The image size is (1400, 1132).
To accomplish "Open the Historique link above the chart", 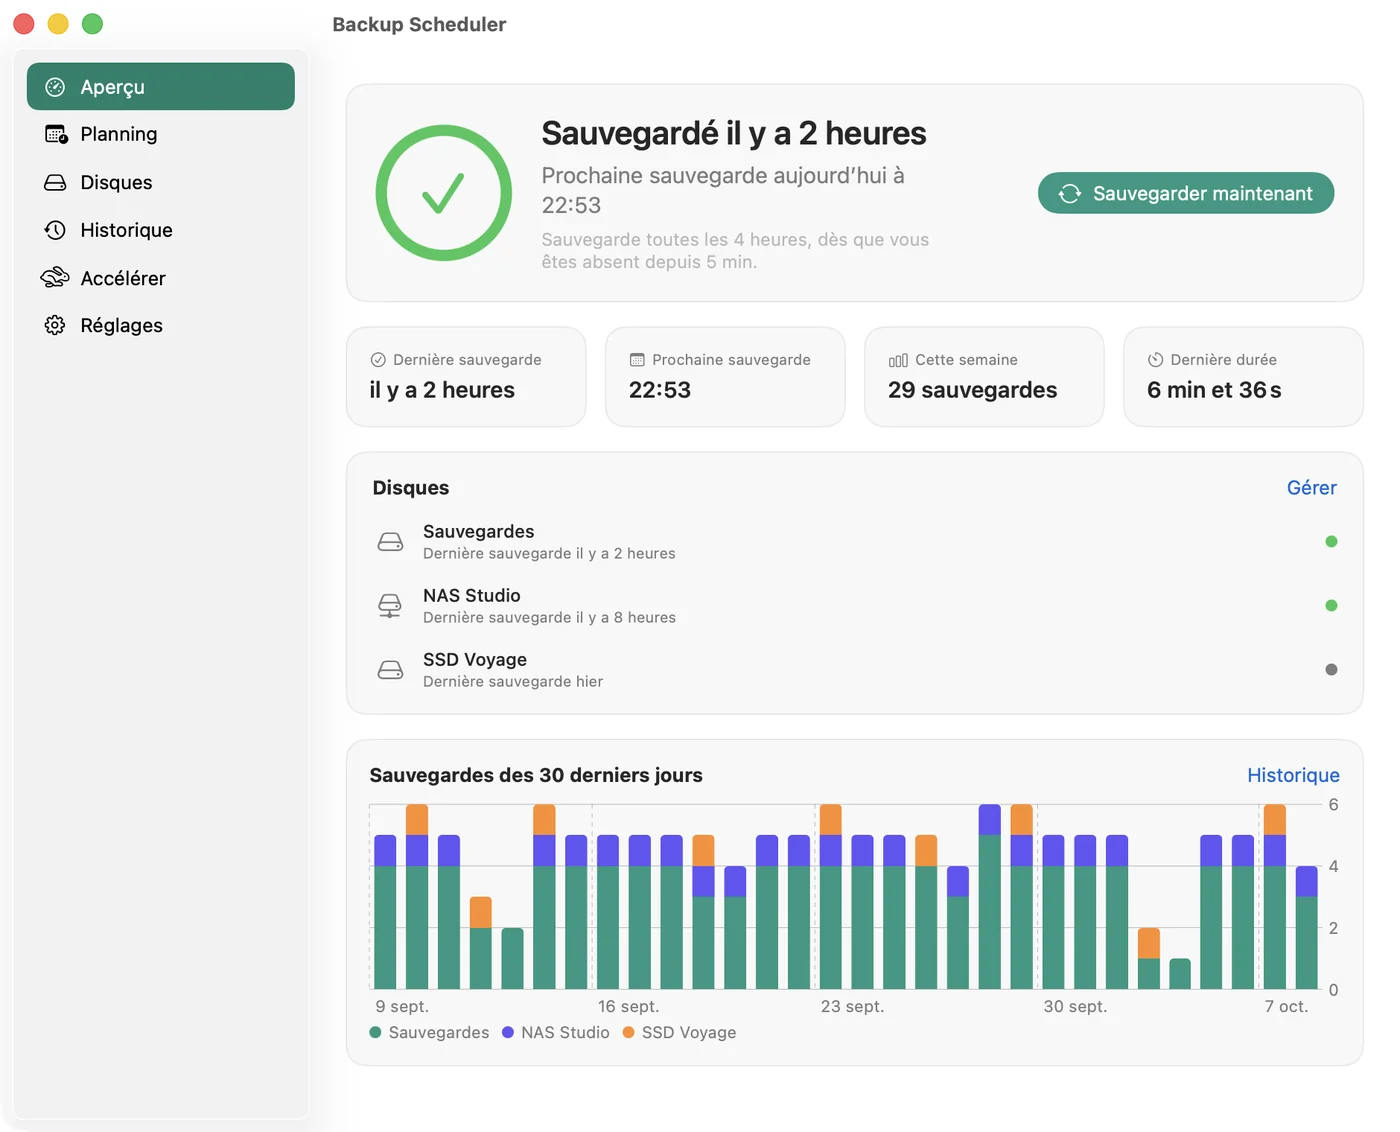I will (x=1293, y=775).
